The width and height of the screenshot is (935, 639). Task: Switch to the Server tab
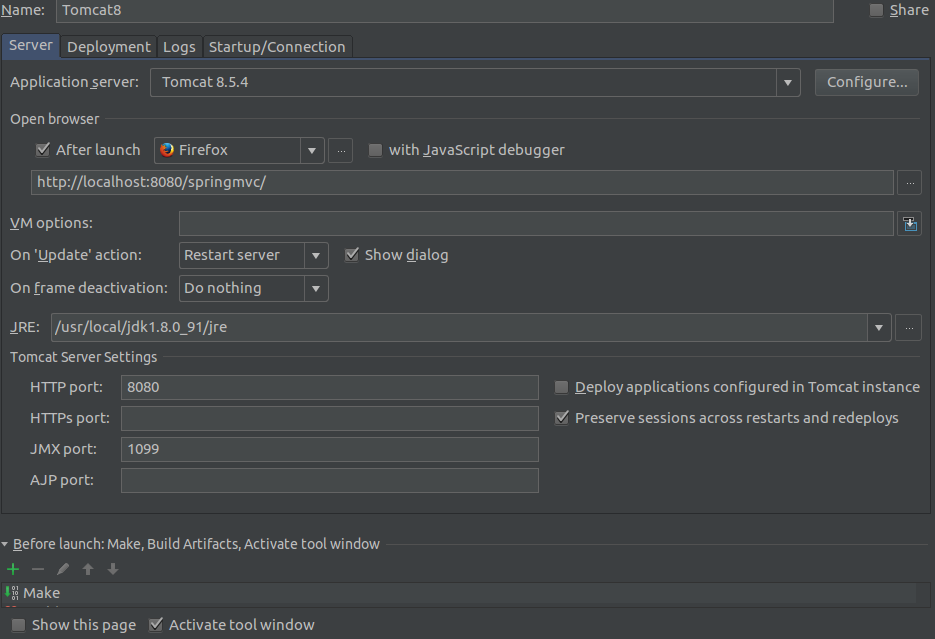coord(31,46)
